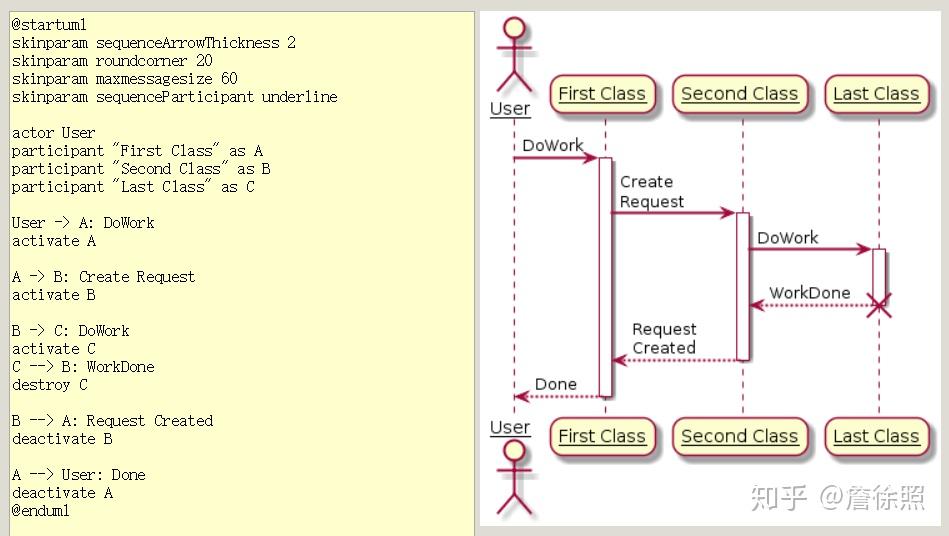949x536 pixels.
Task: Select the top Second Class participant box
Action: click(740, 94)
